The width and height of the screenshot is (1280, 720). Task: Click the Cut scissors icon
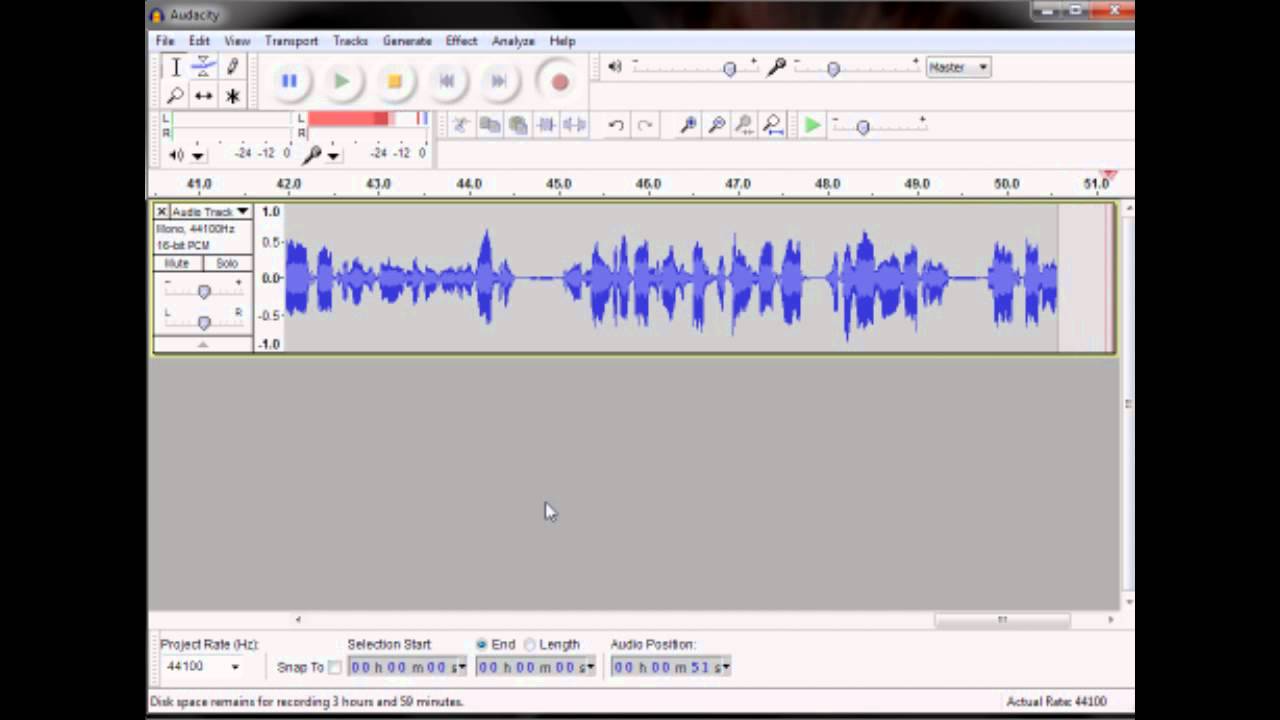[x=461, y=125]
